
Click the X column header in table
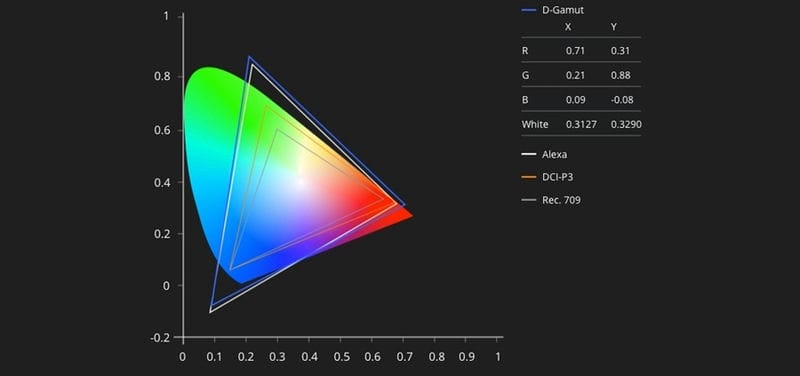click(x=568, y=27)
